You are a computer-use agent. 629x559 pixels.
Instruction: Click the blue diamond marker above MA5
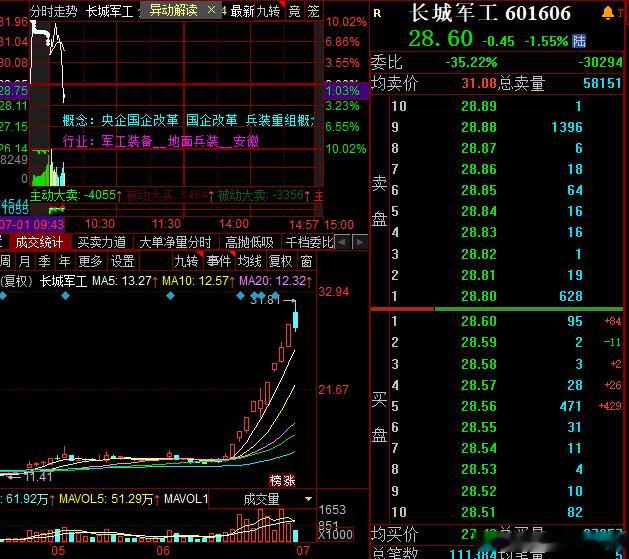(65, 296)
